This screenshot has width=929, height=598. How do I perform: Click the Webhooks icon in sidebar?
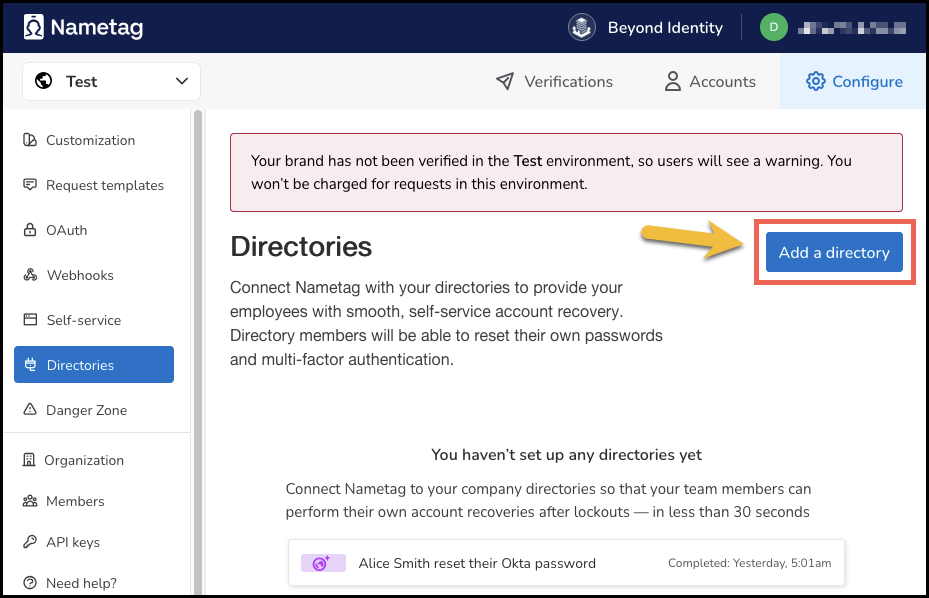[x=29, y=275]
